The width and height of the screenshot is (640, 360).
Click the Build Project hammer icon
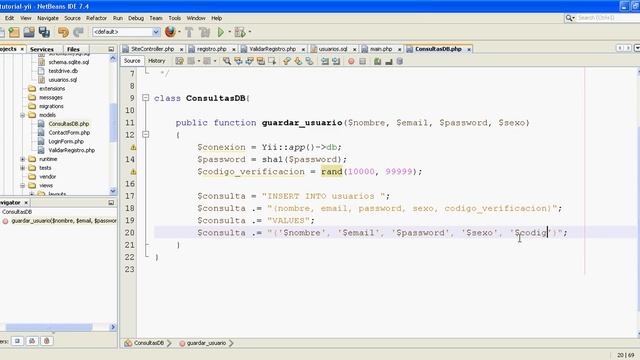pos(189,32)
